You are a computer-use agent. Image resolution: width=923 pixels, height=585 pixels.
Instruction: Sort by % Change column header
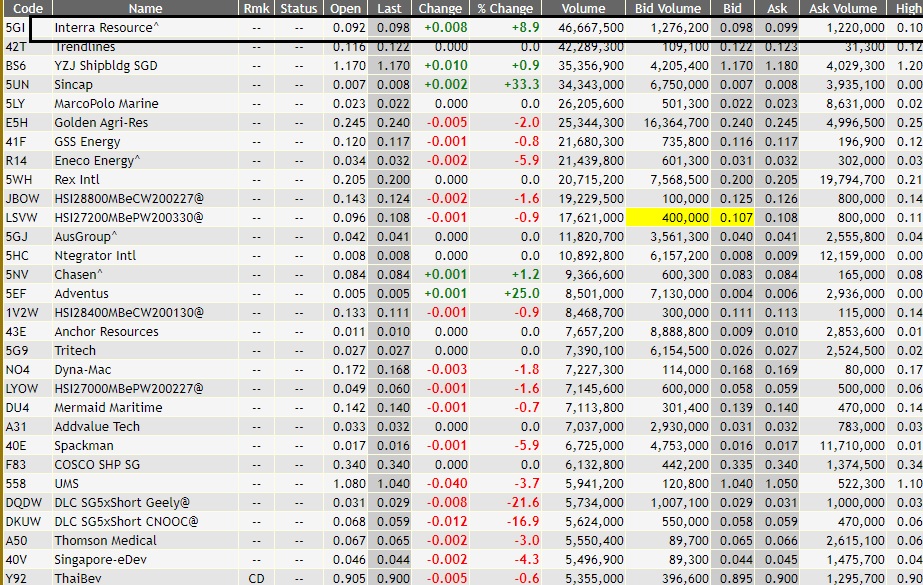[x=506, y=8]
